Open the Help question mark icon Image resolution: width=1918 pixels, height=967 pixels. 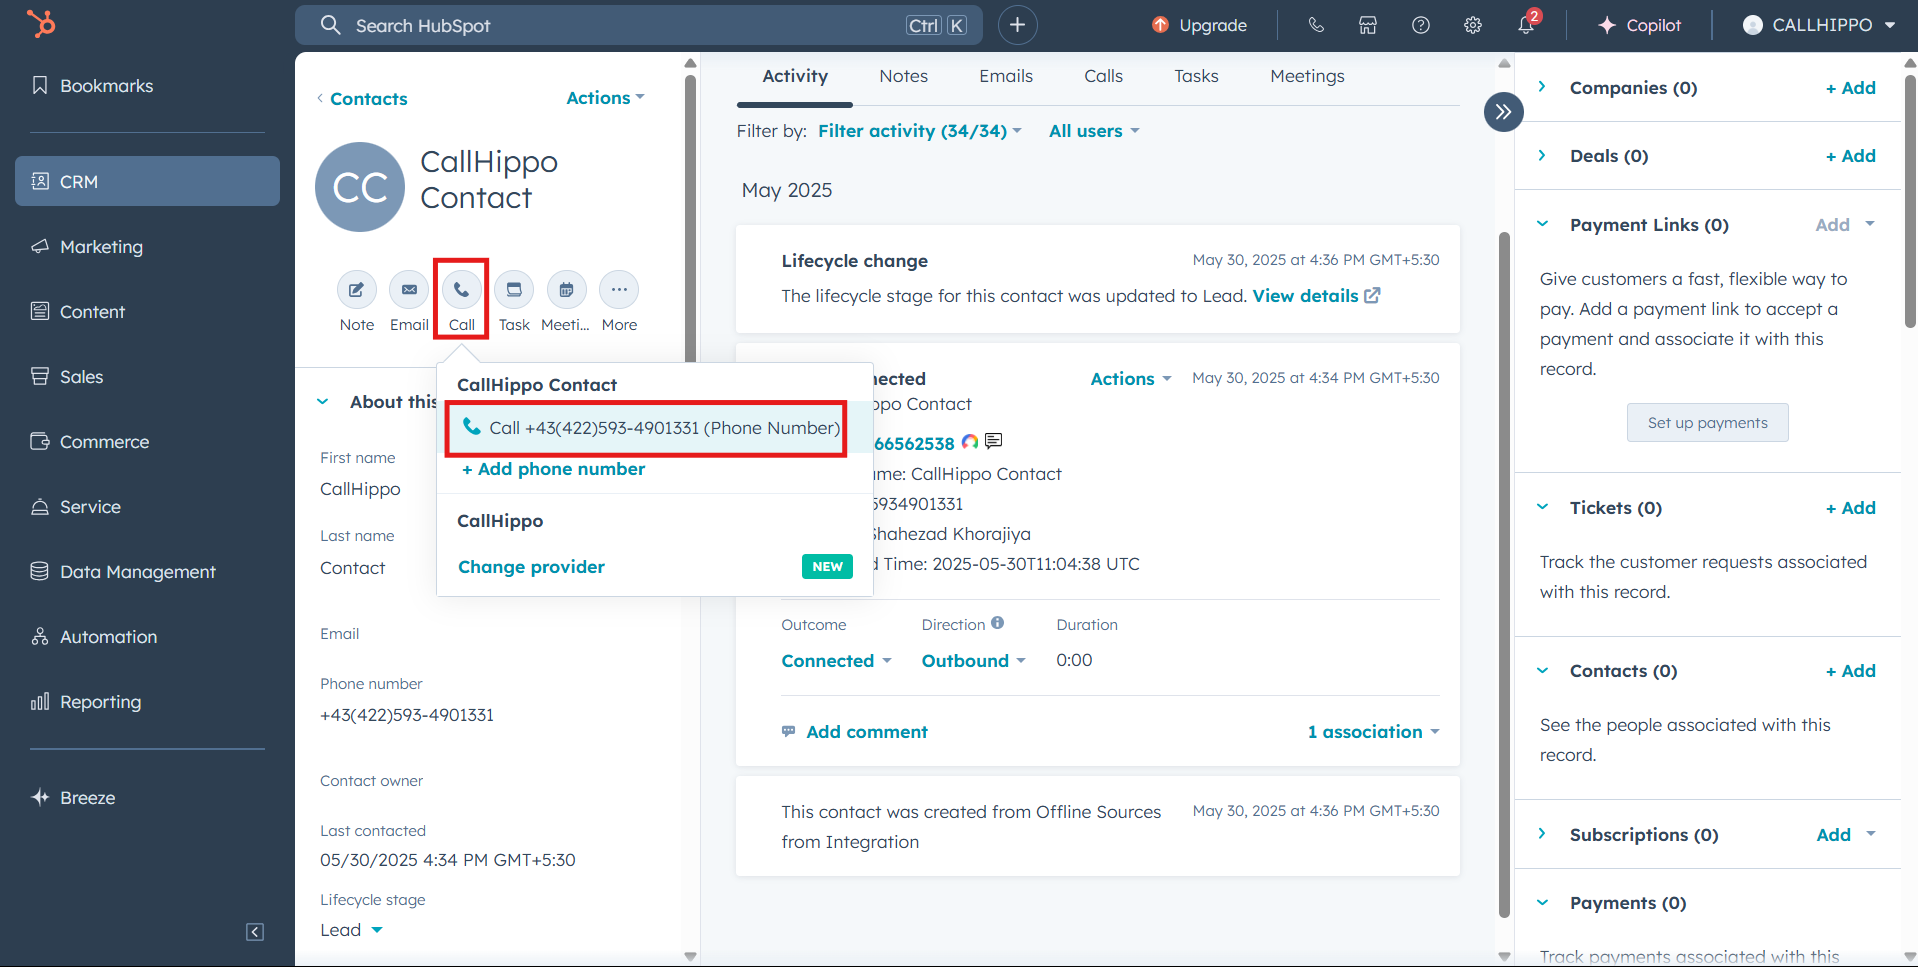(x=1420, y=25)
